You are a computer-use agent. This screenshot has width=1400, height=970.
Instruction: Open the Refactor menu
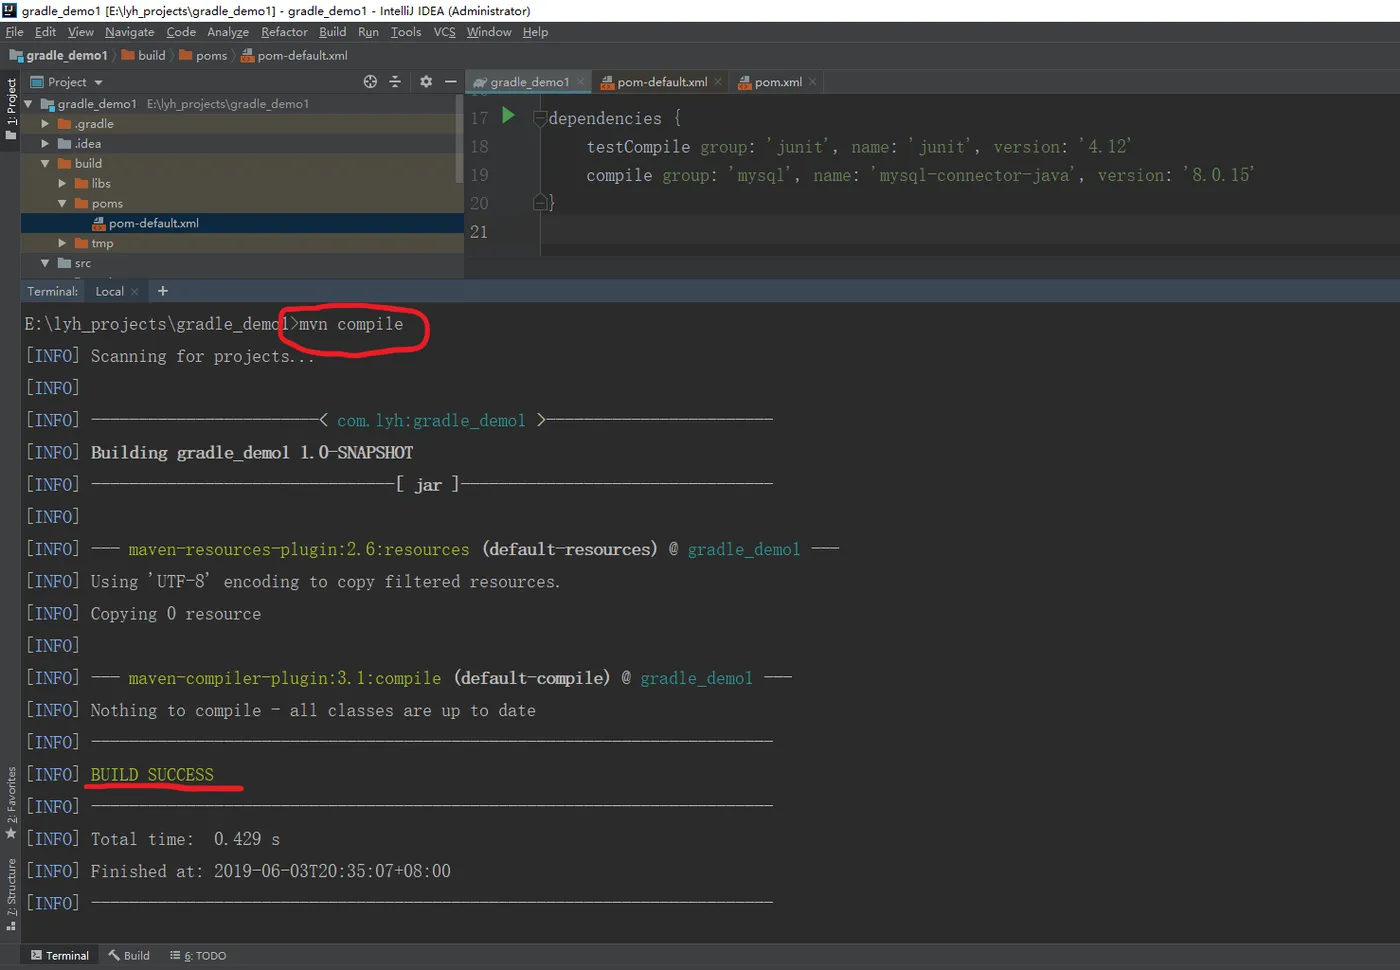pyautogui.click(x=284, y=32)
